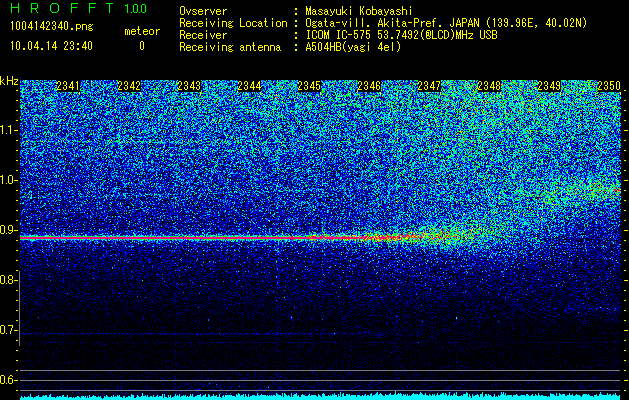Click the 2343 time marker
The width and height of the screenshot is (629, 400).
[189, 86]
